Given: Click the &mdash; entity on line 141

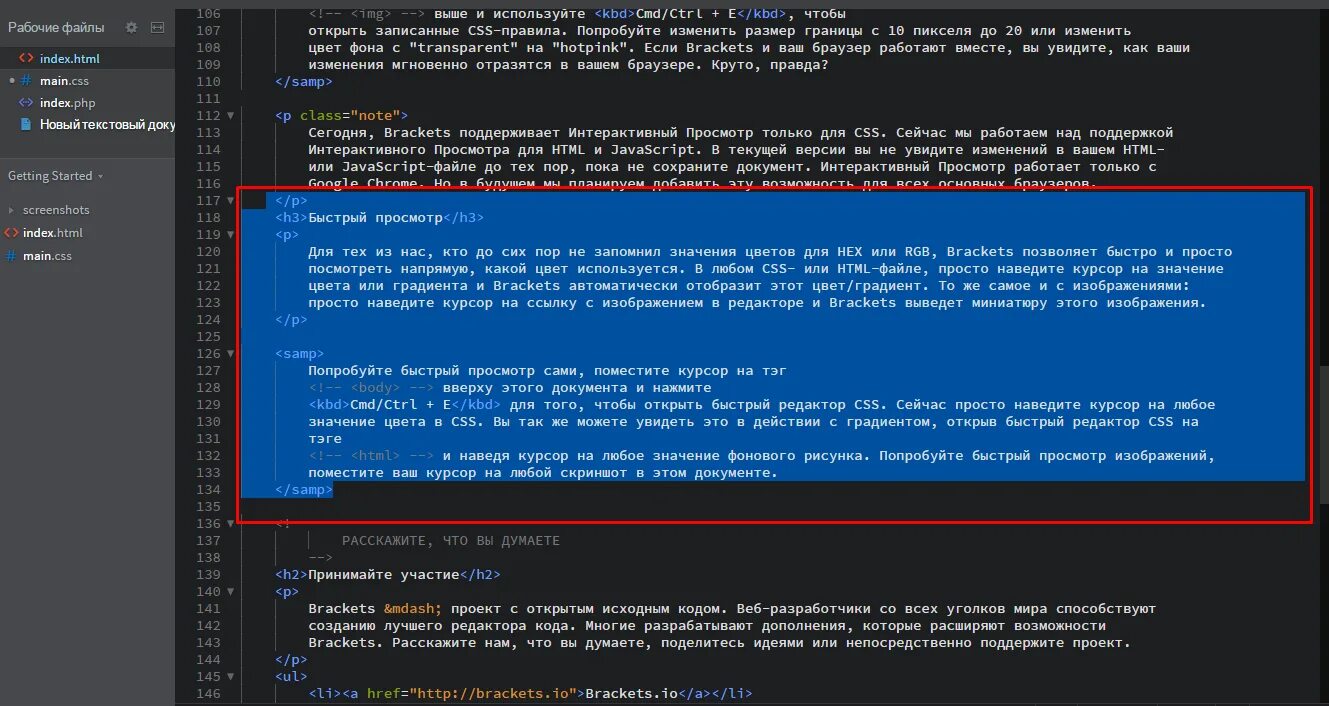Looking at the screenshot, I should 413,609.
